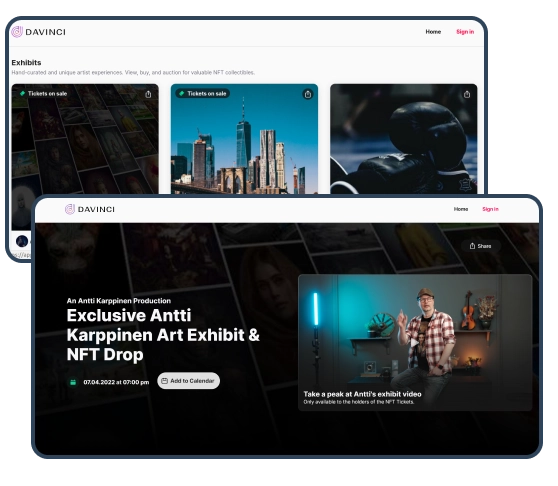Play Antti's exhibit video
Screen dimensions: 558x486
pos(415,343)
